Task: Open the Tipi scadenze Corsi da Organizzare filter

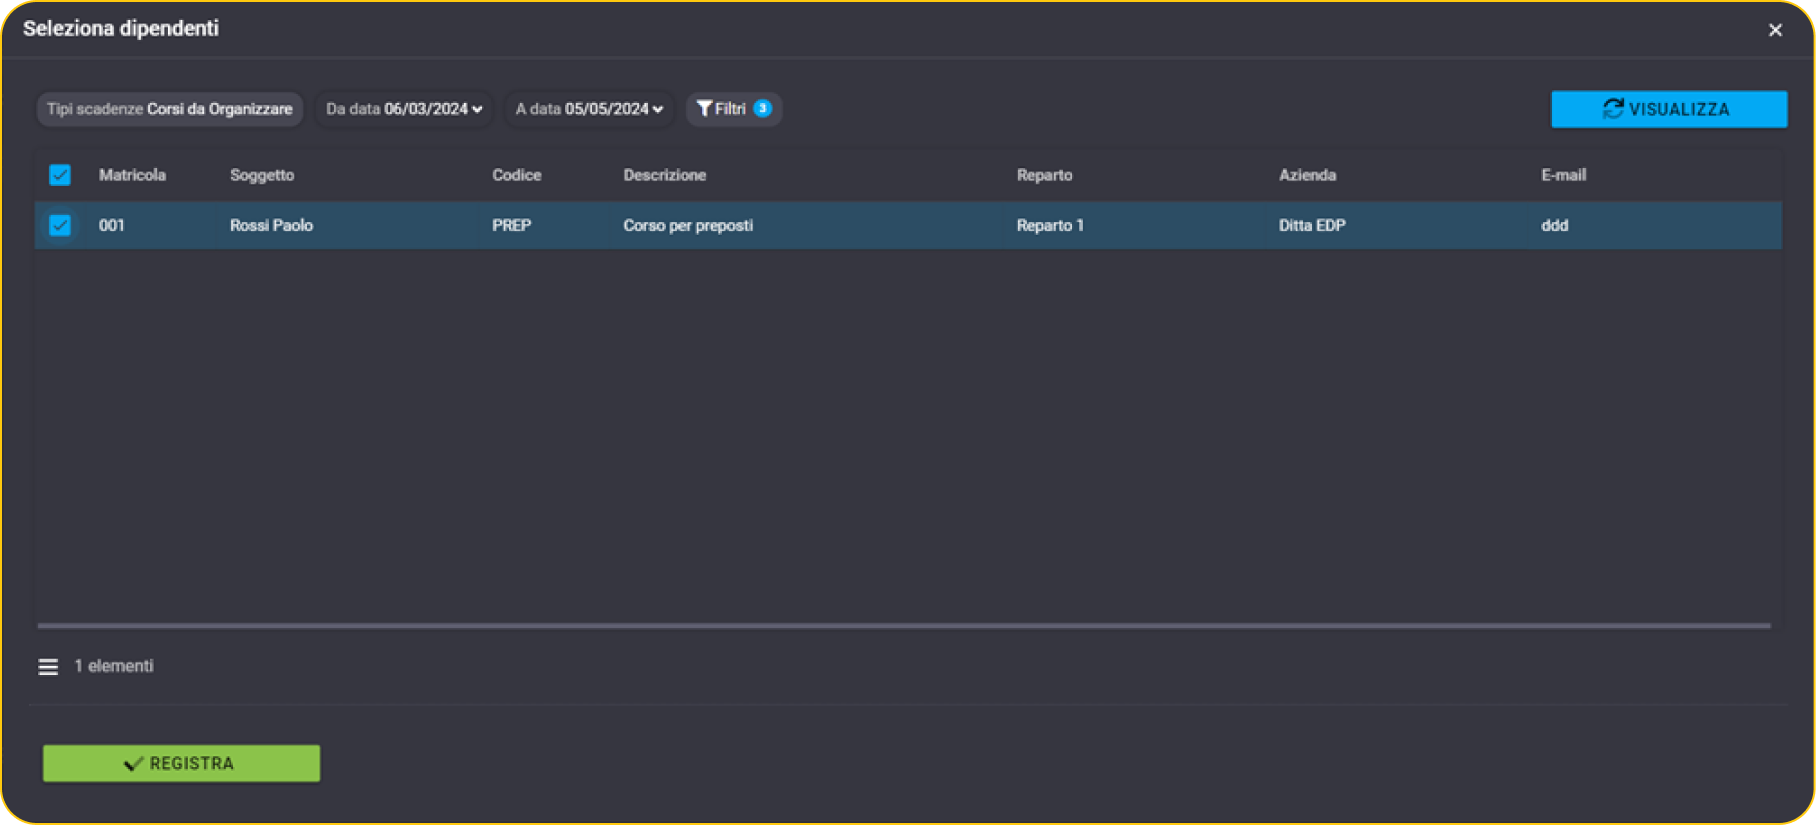Action: coord(170,109)
